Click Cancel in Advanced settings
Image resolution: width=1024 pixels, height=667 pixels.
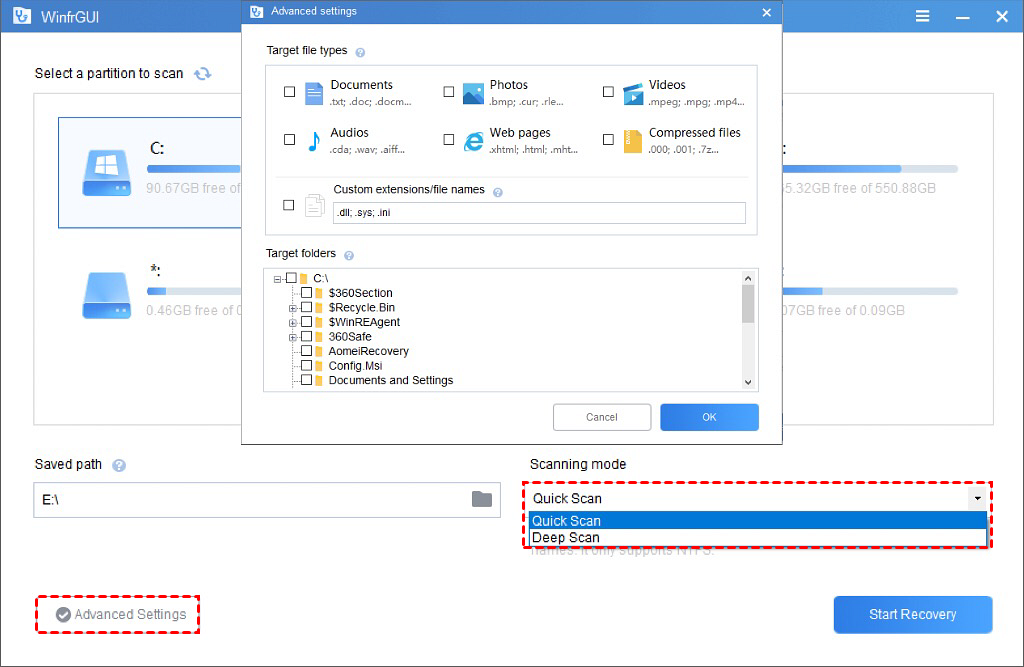(x=601, y=417)
